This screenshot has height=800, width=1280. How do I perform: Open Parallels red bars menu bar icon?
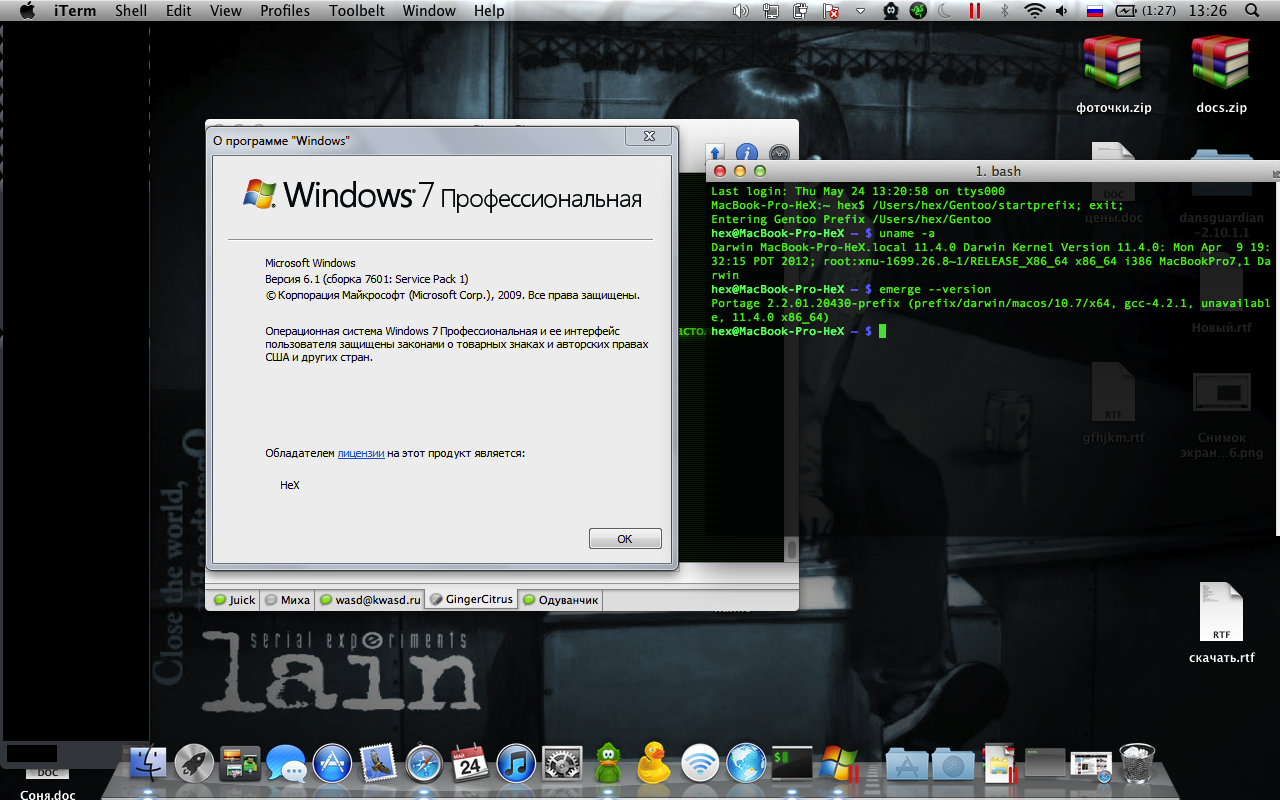(x=973, y=11)
